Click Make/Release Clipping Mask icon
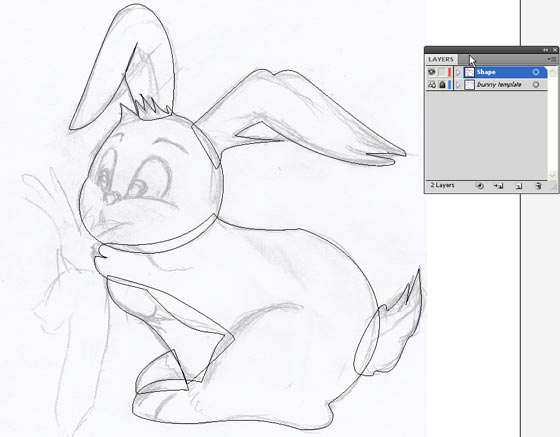 [x=480, y=186]
